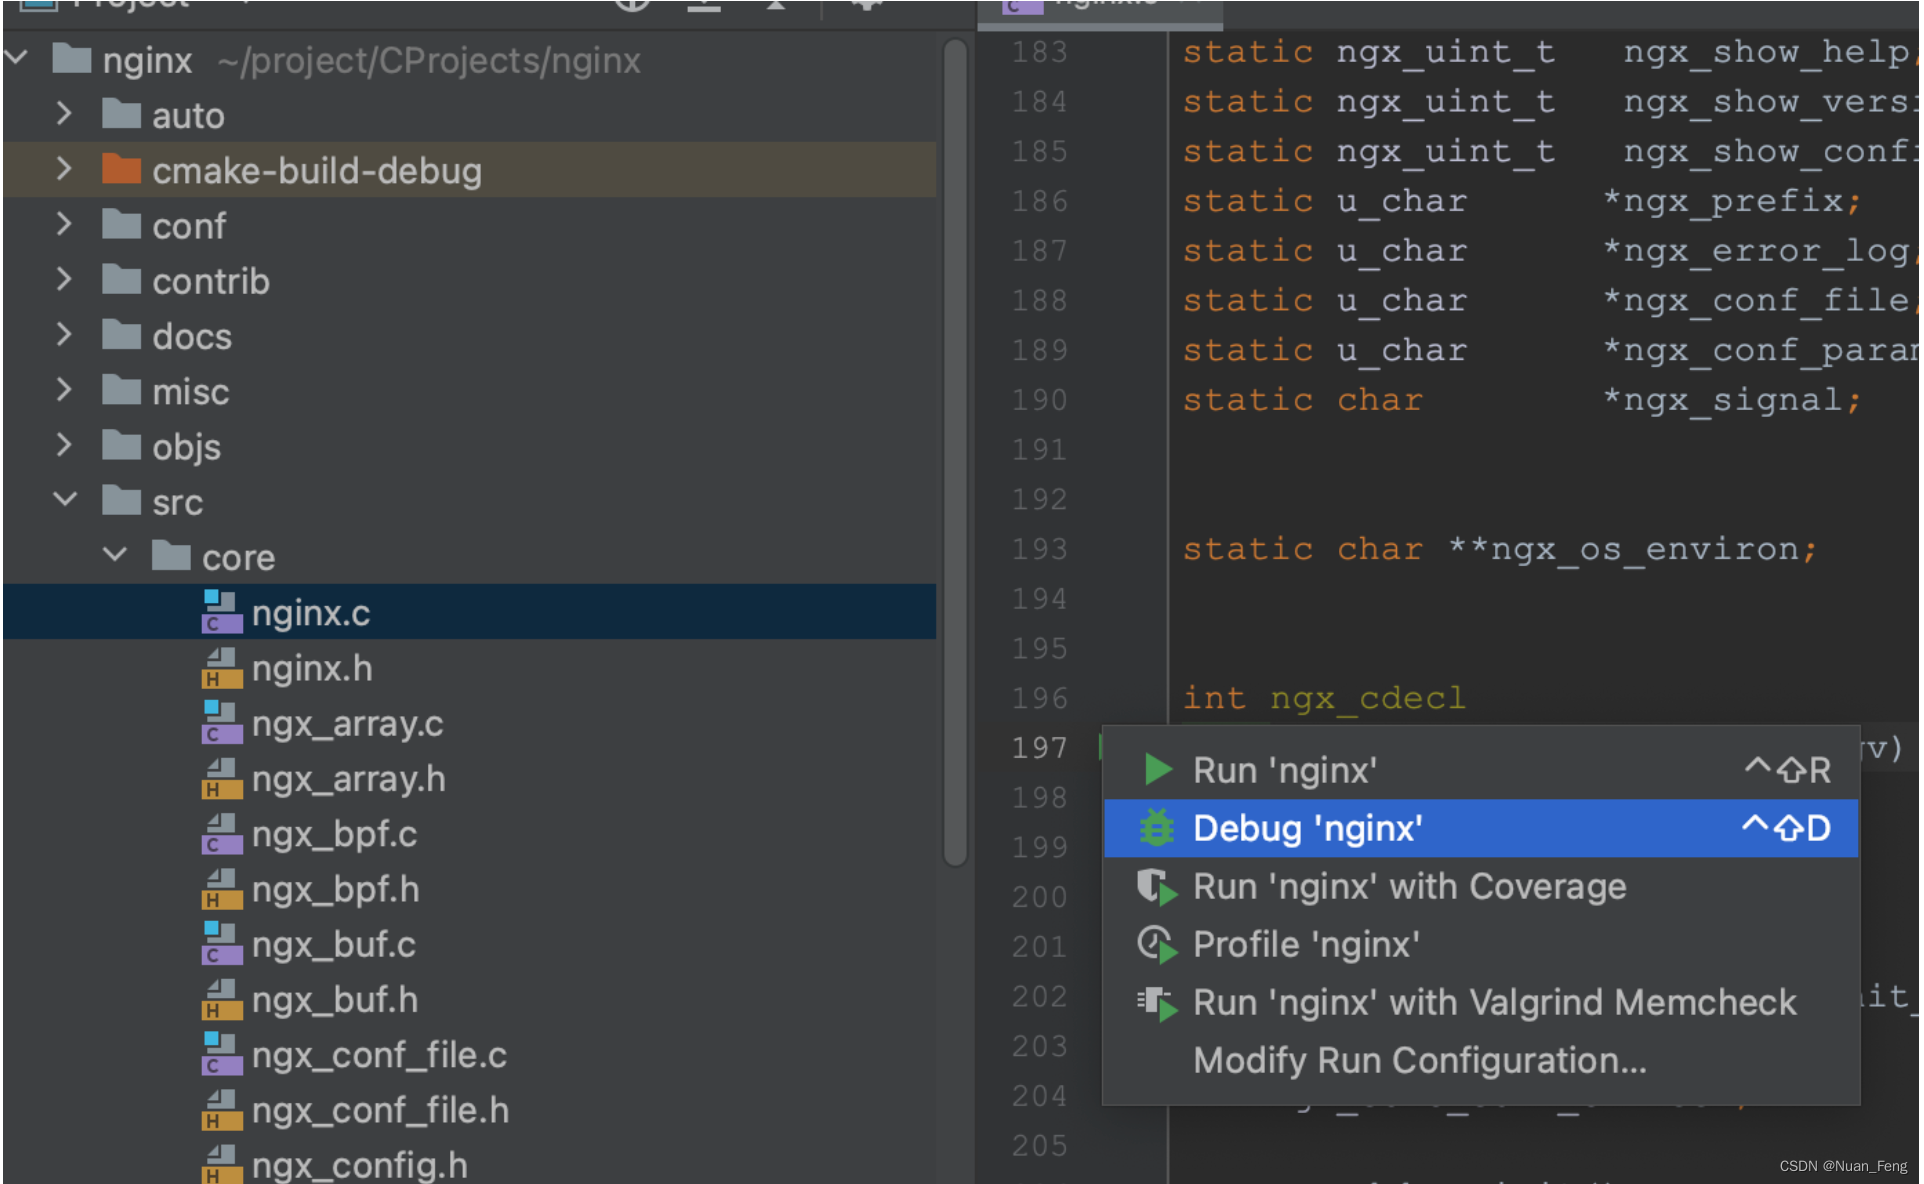Screen dimensions: 1924x1184
Task: Open ngx_conf_file.c file name
Action: pyautogui.click(x=379, y=1055)
